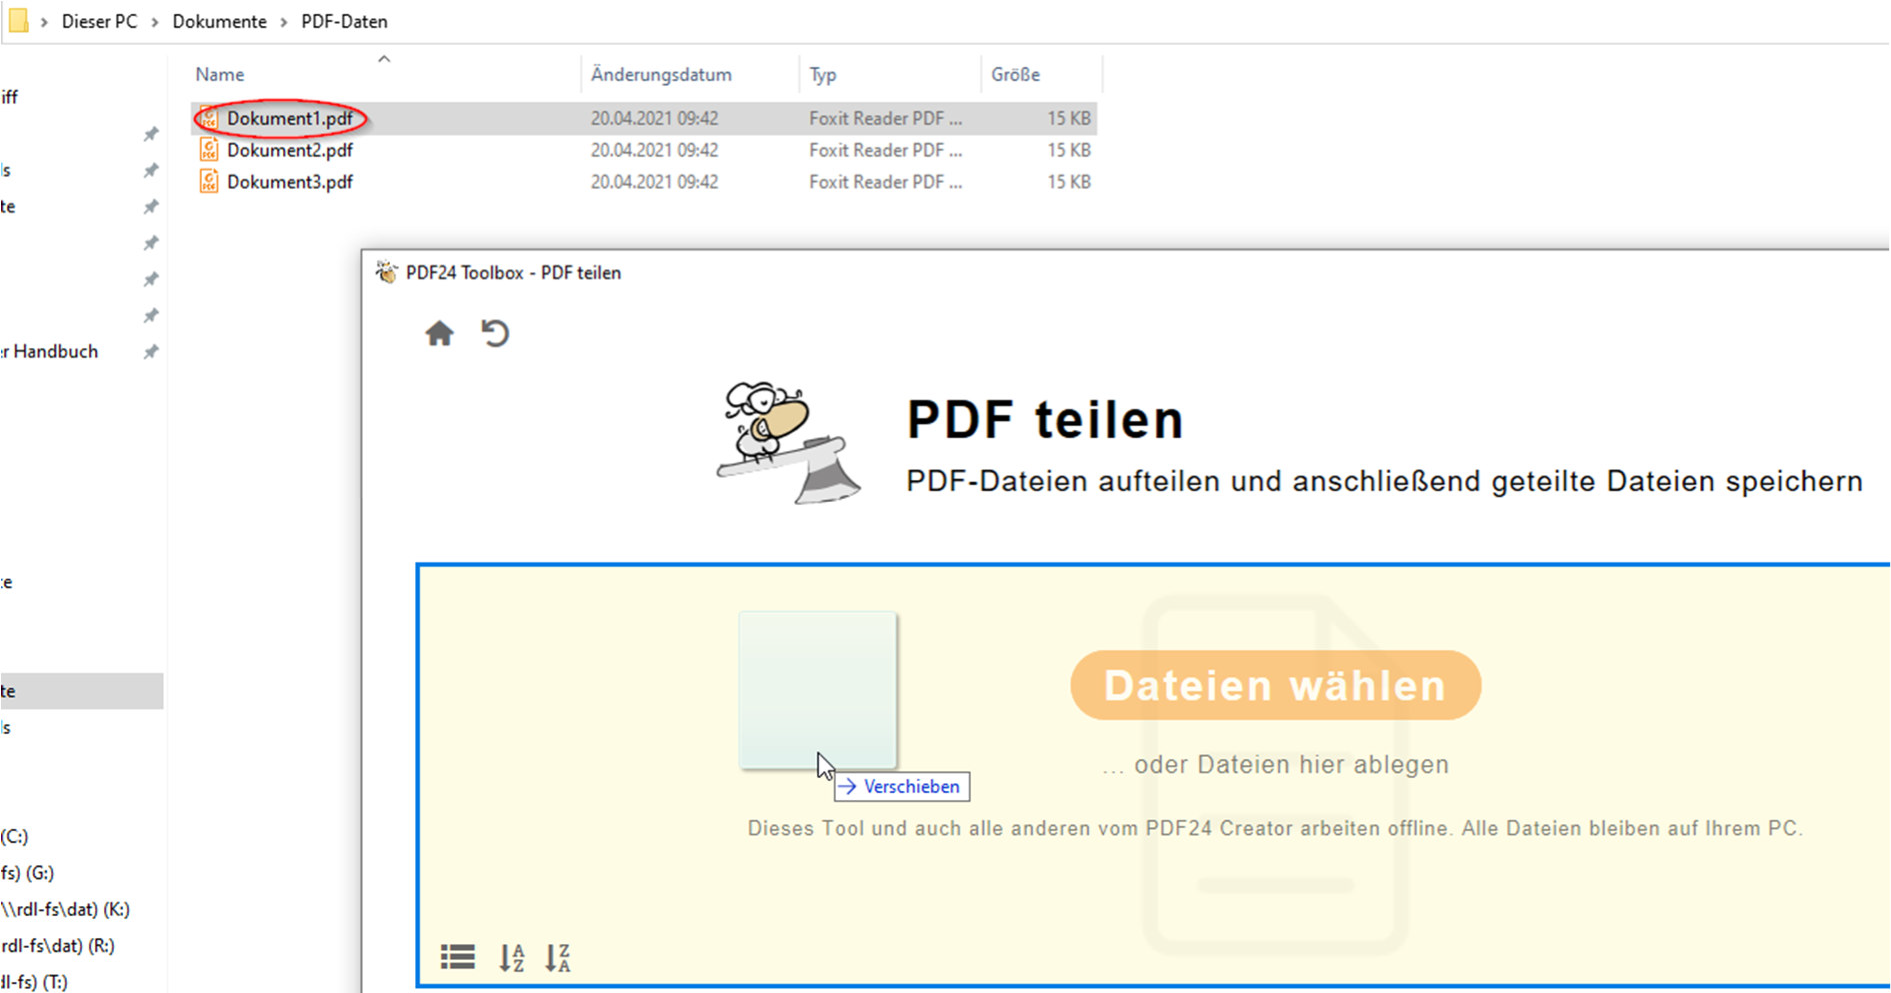Sort files A to Z in PDF24 drop area
The height and width of the screenshot is (993, 1891).
pos(511,957)
